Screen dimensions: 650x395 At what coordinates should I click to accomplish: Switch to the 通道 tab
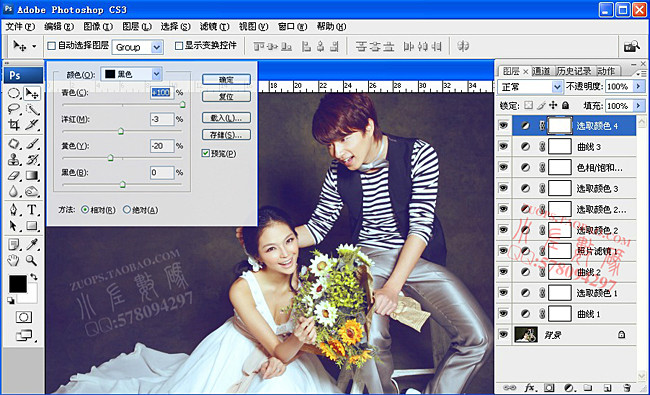click(x=541, y=71)
